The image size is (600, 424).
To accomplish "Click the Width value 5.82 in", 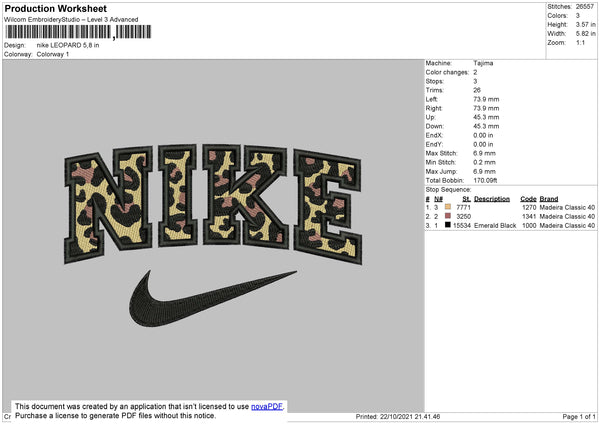I will [x=585, y=34].
